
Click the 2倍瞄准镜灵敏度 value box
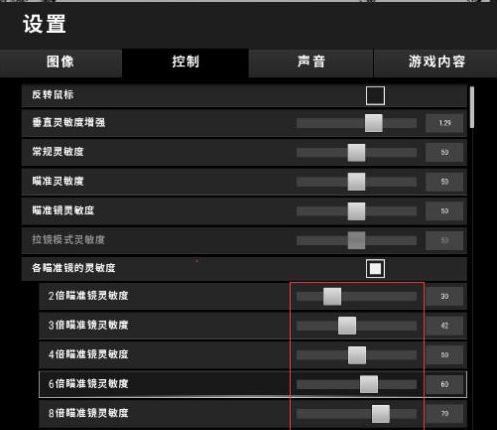click(445, 296)
